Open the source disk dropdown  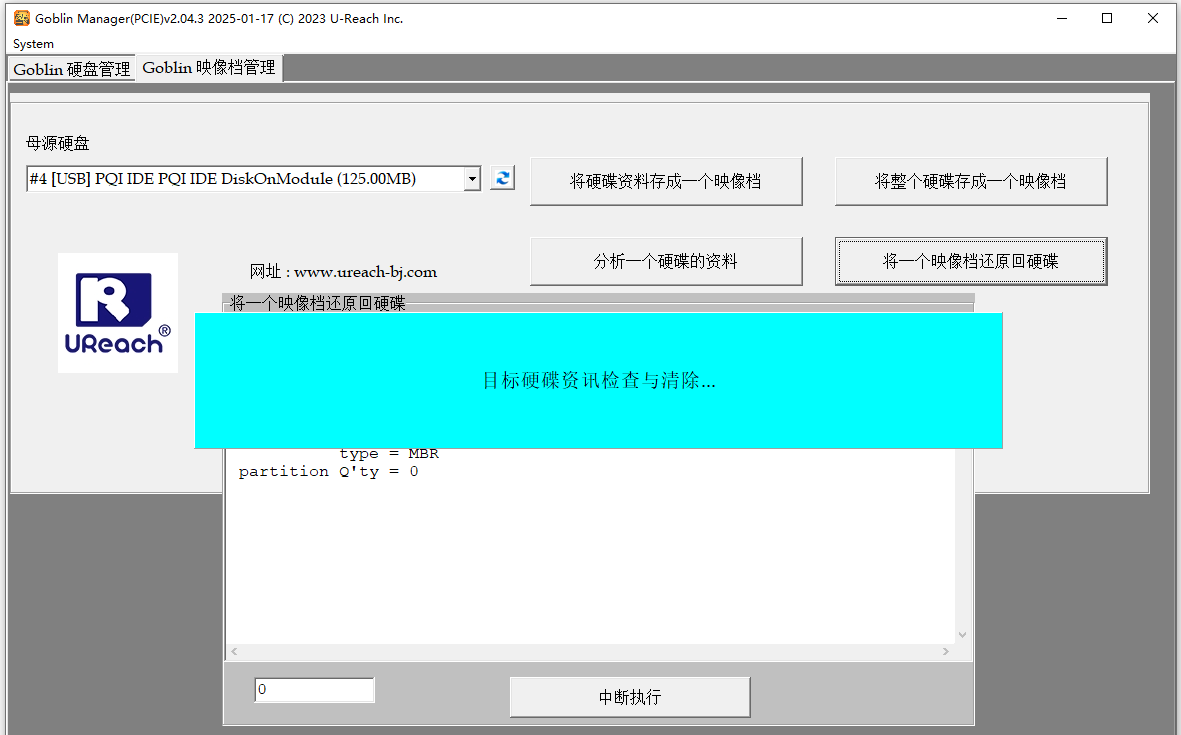(472, 178)
